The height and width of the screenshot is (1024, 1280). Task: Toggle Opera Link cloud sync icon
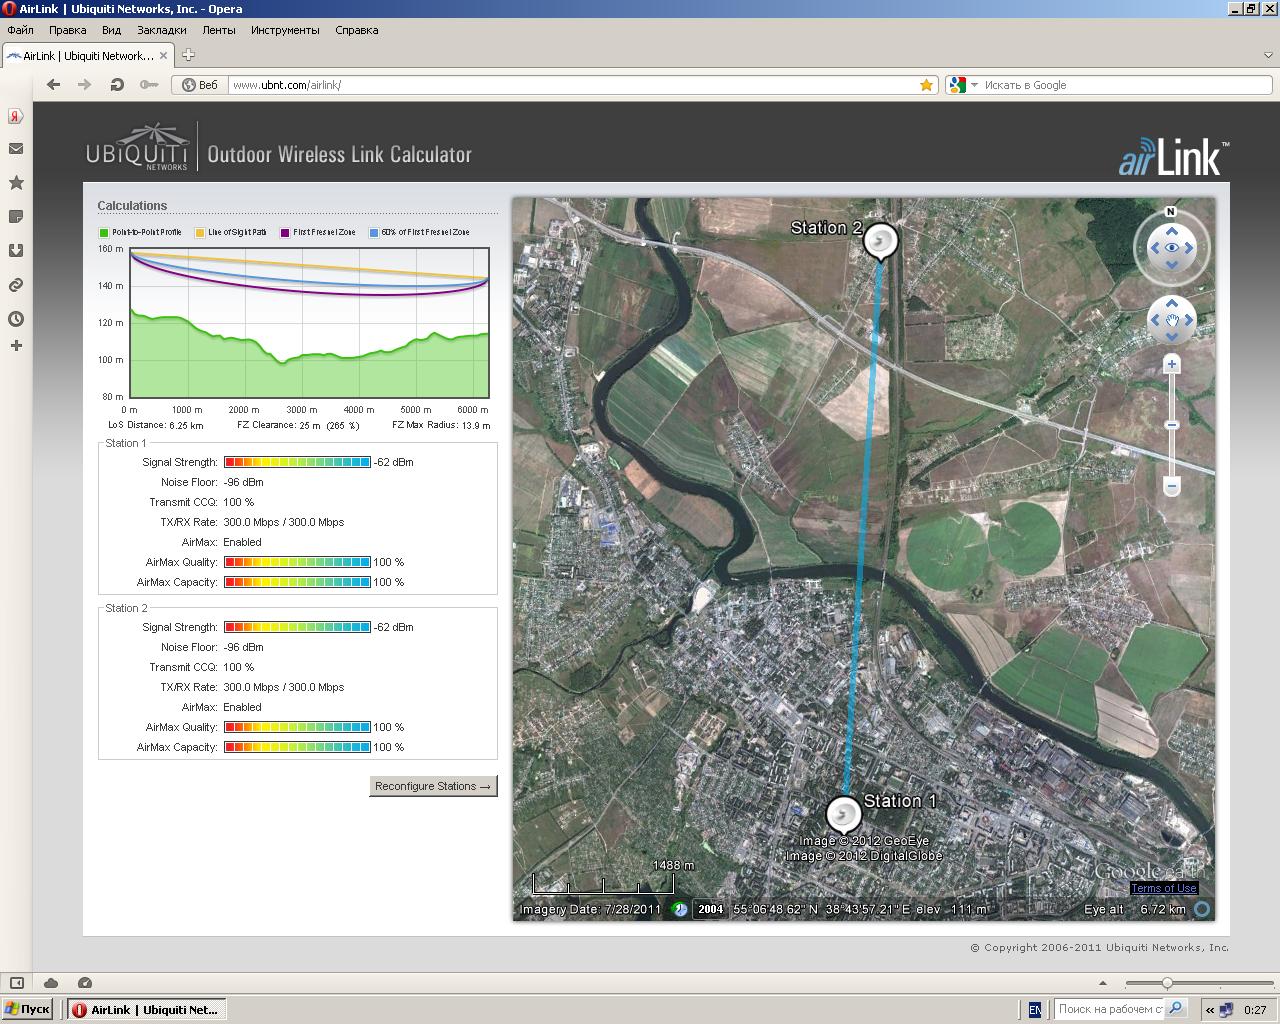(x=51, y=983)
